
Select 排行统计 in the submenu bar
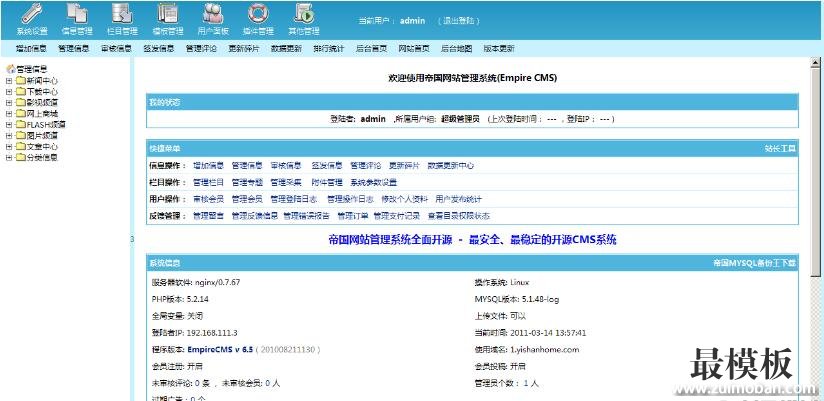pos(328,48)
